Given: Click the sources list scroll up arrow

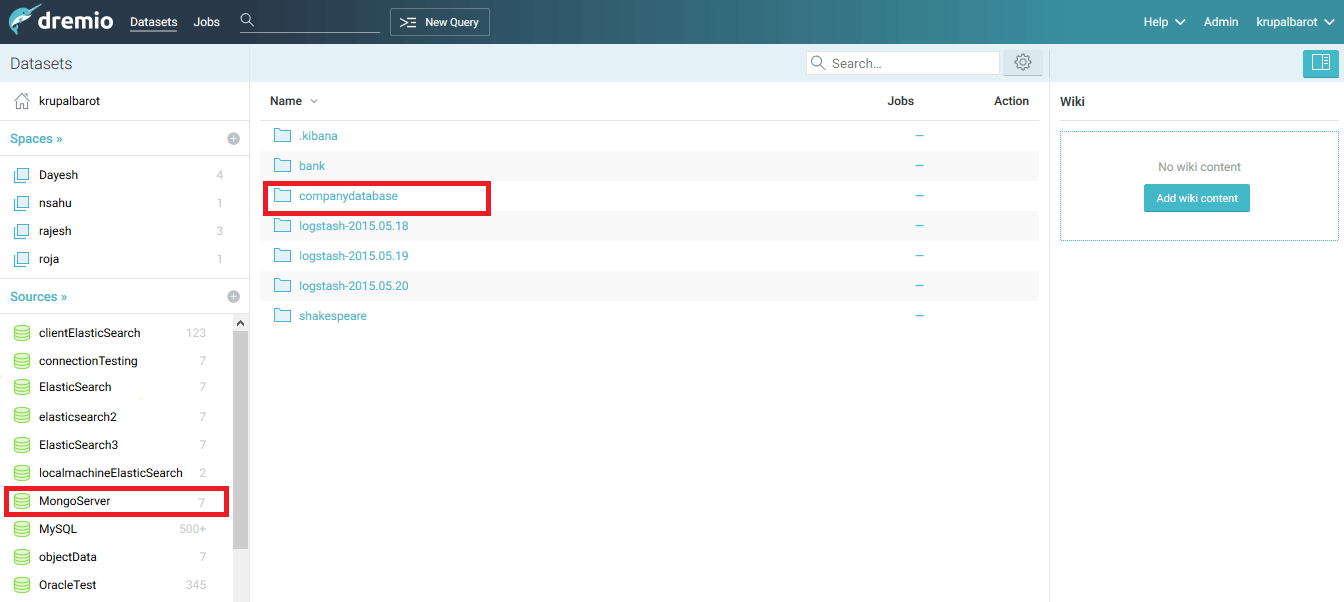Looking at the screenshot, I should (x=240, y=324).
